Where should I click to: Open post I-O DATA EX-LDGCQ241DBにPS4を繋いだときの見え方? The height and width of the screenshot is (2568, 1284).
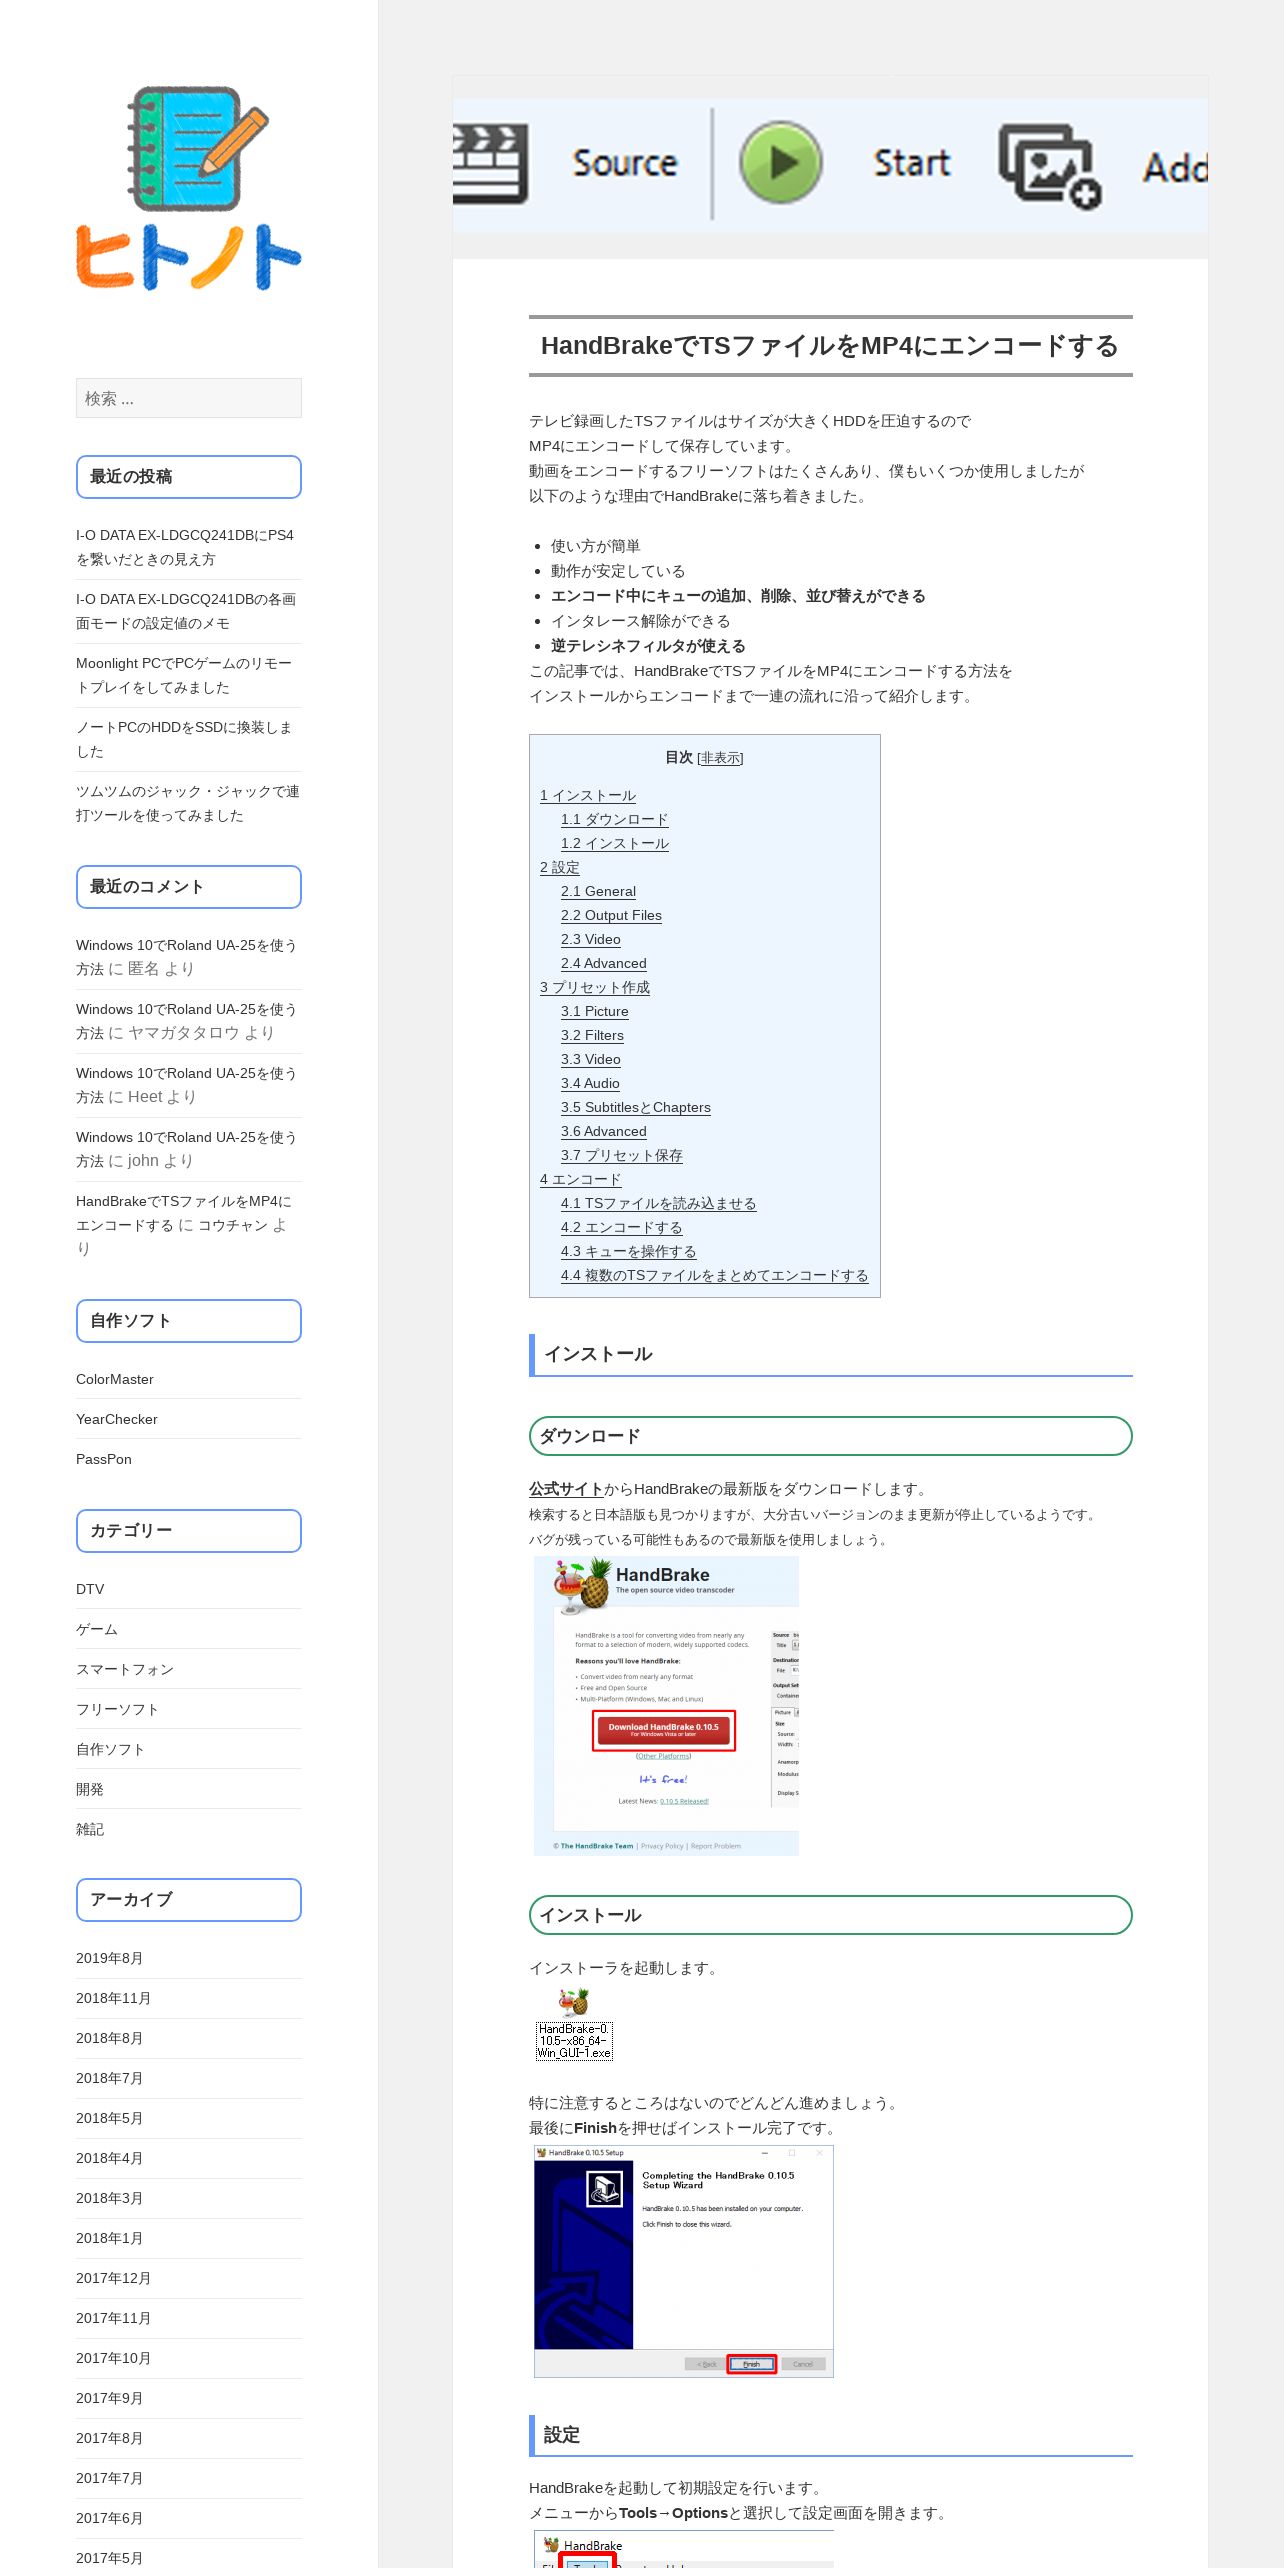pos(185,547)
